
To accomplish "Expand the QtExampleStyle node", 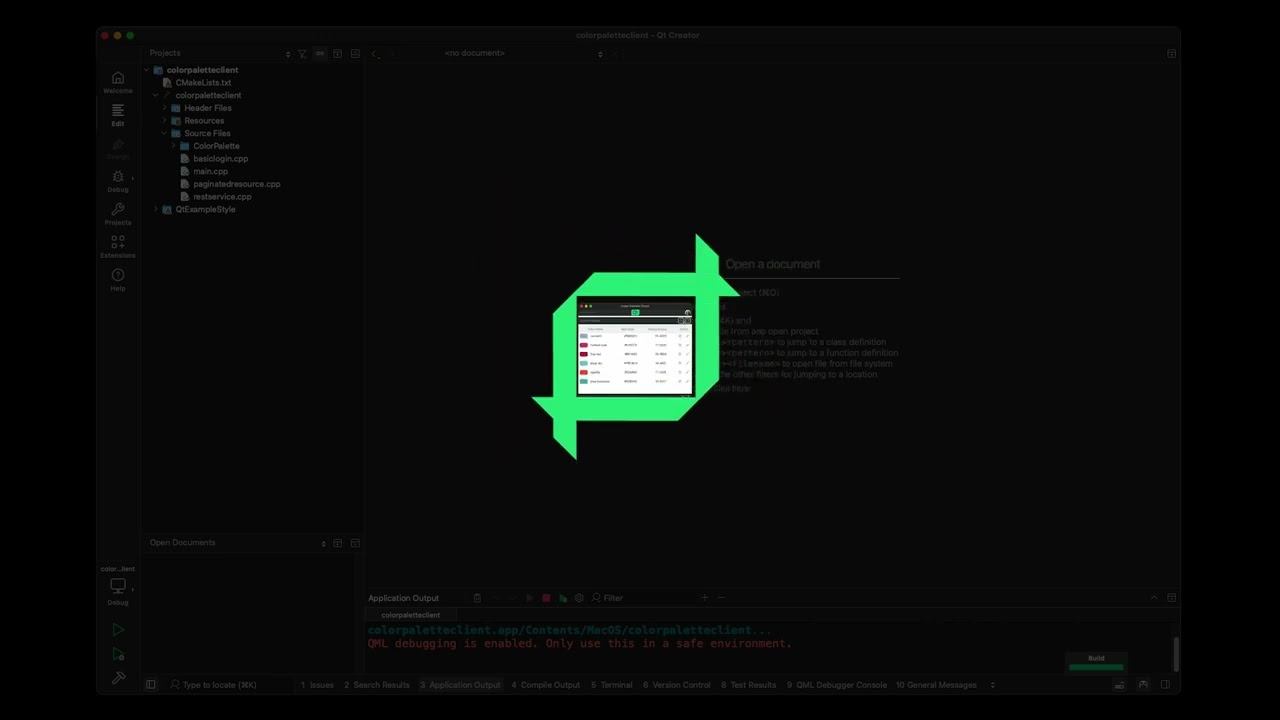I will click(156, 210).
